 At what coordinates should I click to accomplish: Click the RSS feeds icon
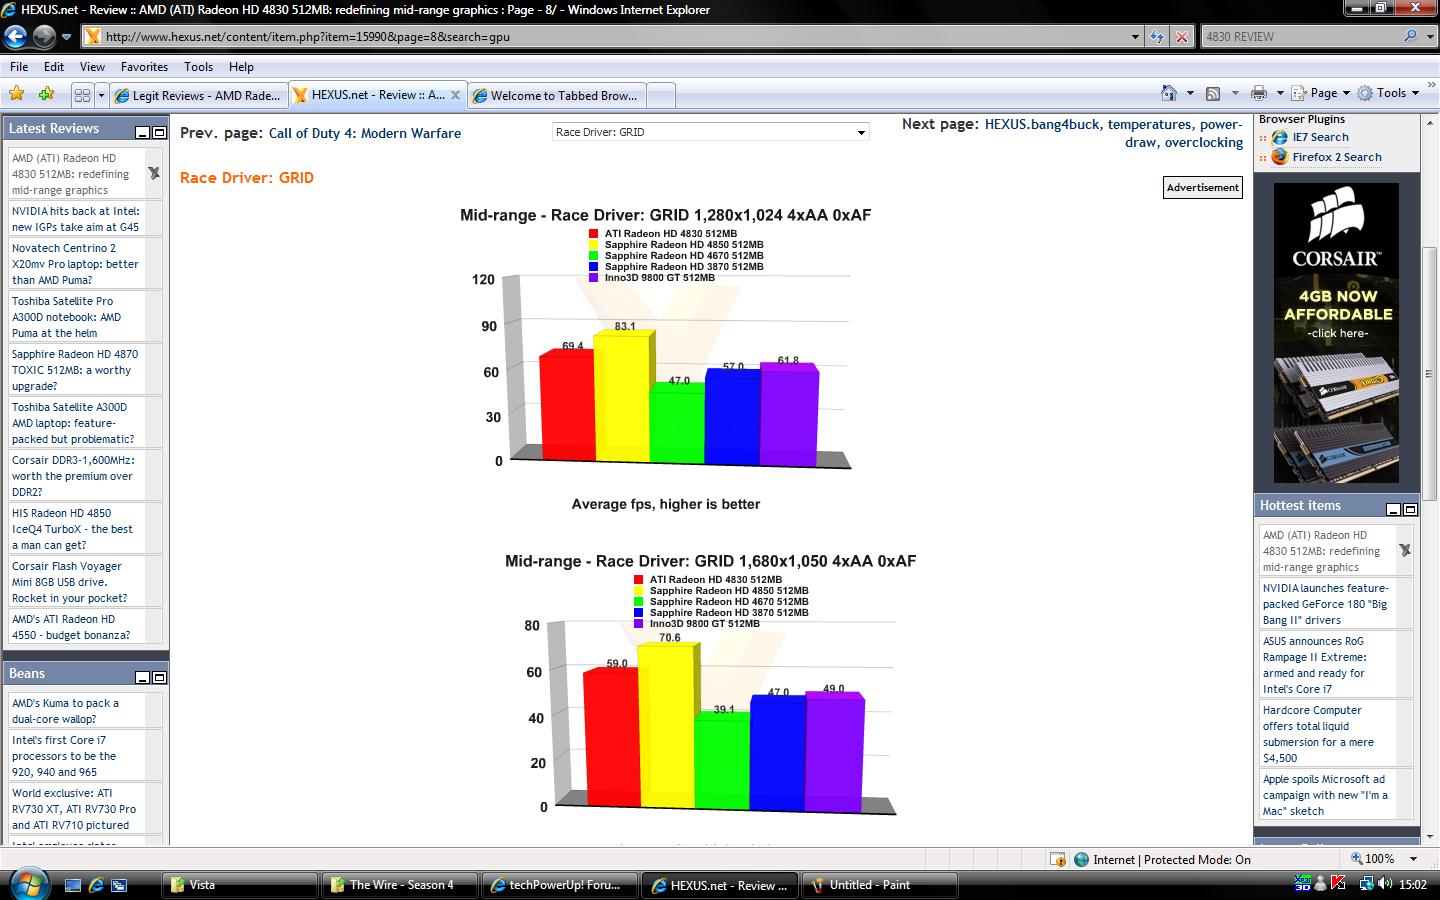(1213, 93)
